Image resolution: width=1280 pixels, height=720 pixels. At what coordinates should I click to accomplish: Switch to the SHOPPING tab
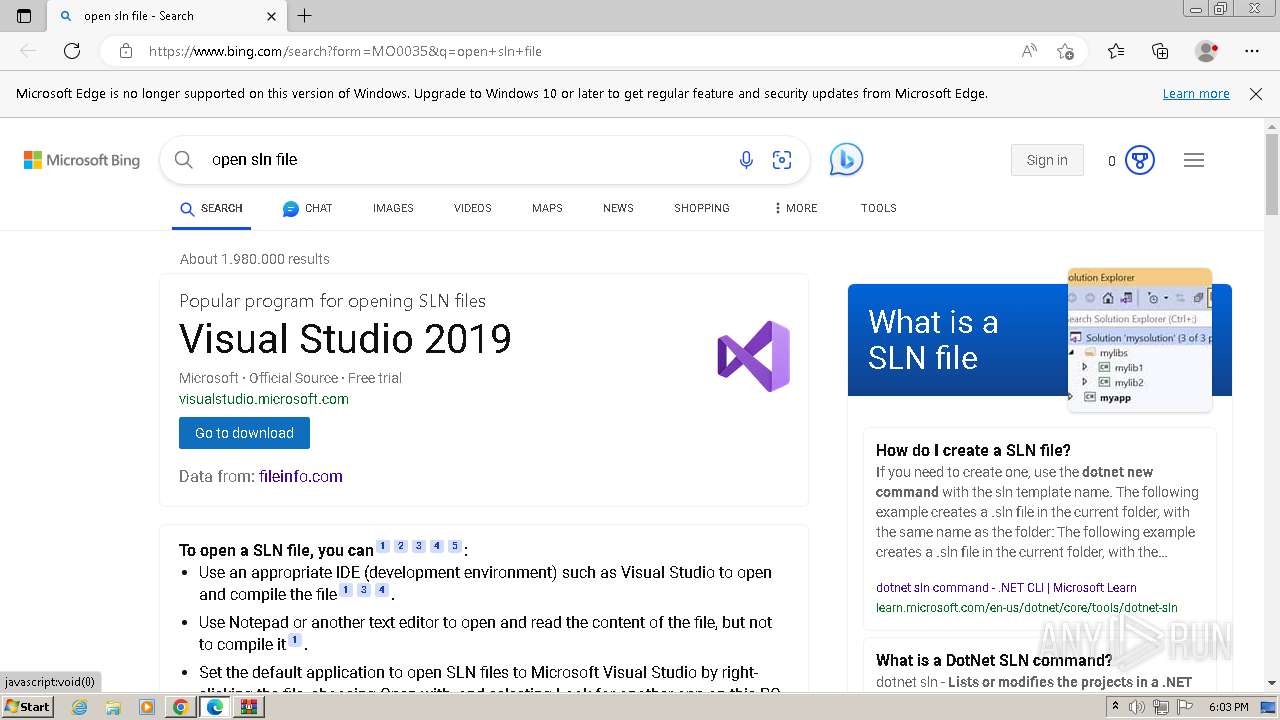pos(701,209)
